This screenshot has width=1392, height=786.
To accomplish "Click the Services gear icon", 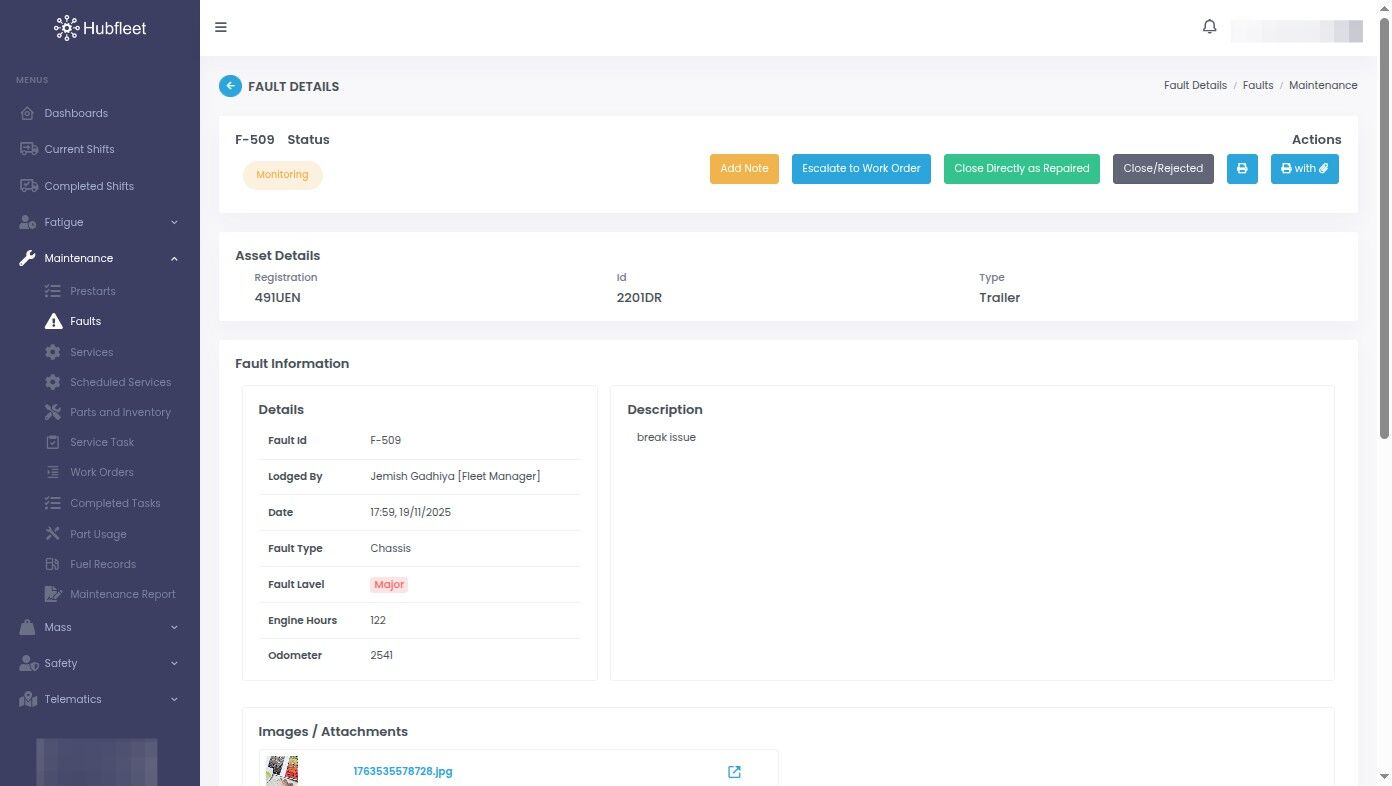I will pyautogui.click(x=53, y=352).
